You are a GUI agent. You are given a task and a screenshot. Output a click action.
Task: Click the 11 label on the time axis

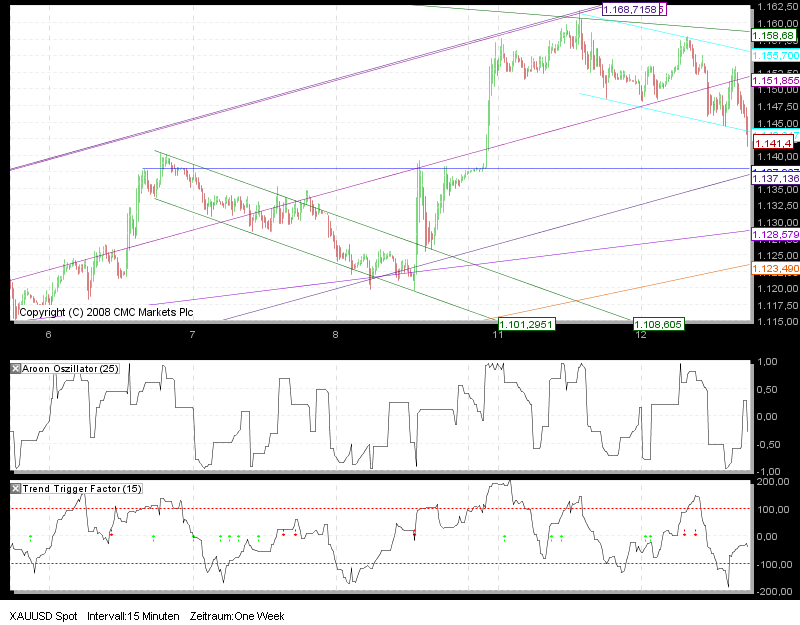point(498,334)
